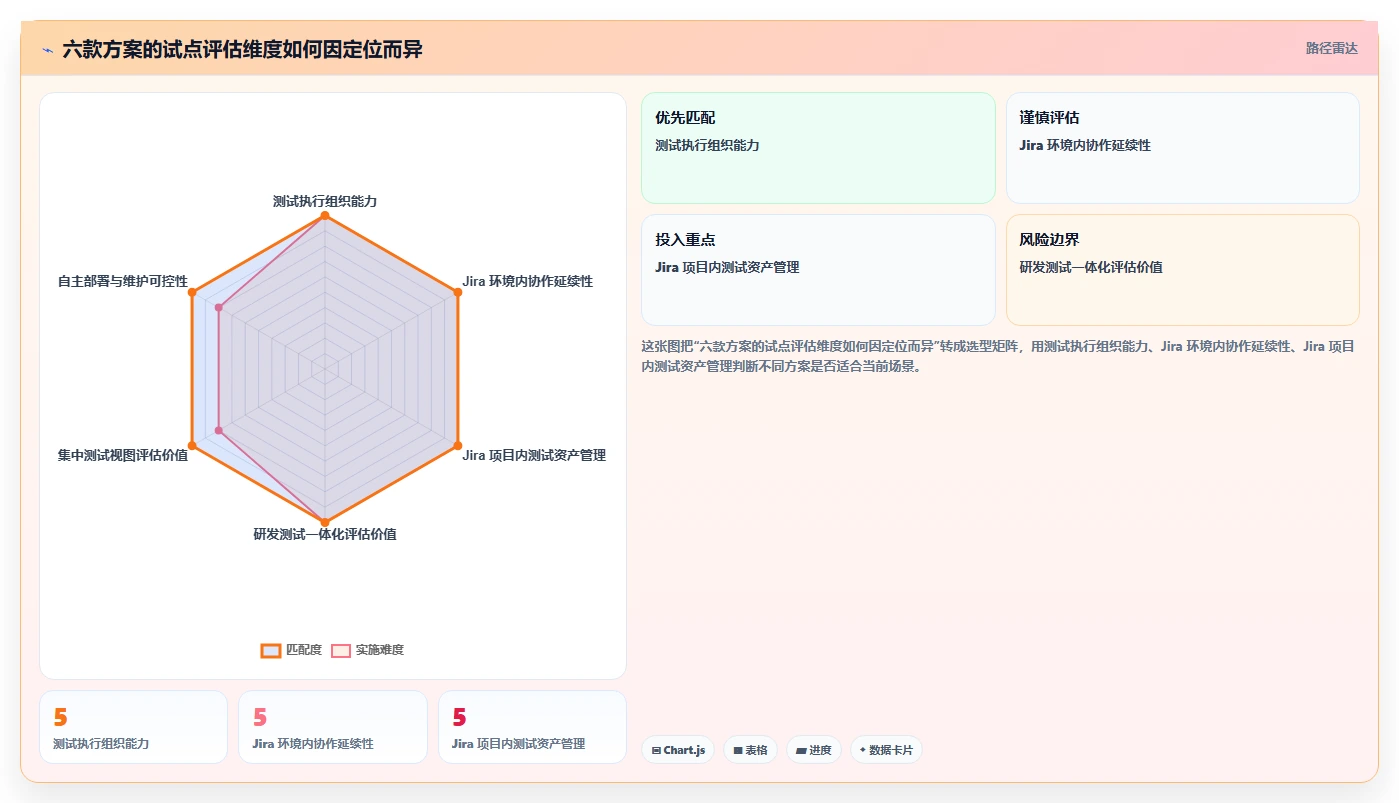Click the 路径雷达 label in header
The height and width of the screenshot is (803, 1399).
(1331, 48)
